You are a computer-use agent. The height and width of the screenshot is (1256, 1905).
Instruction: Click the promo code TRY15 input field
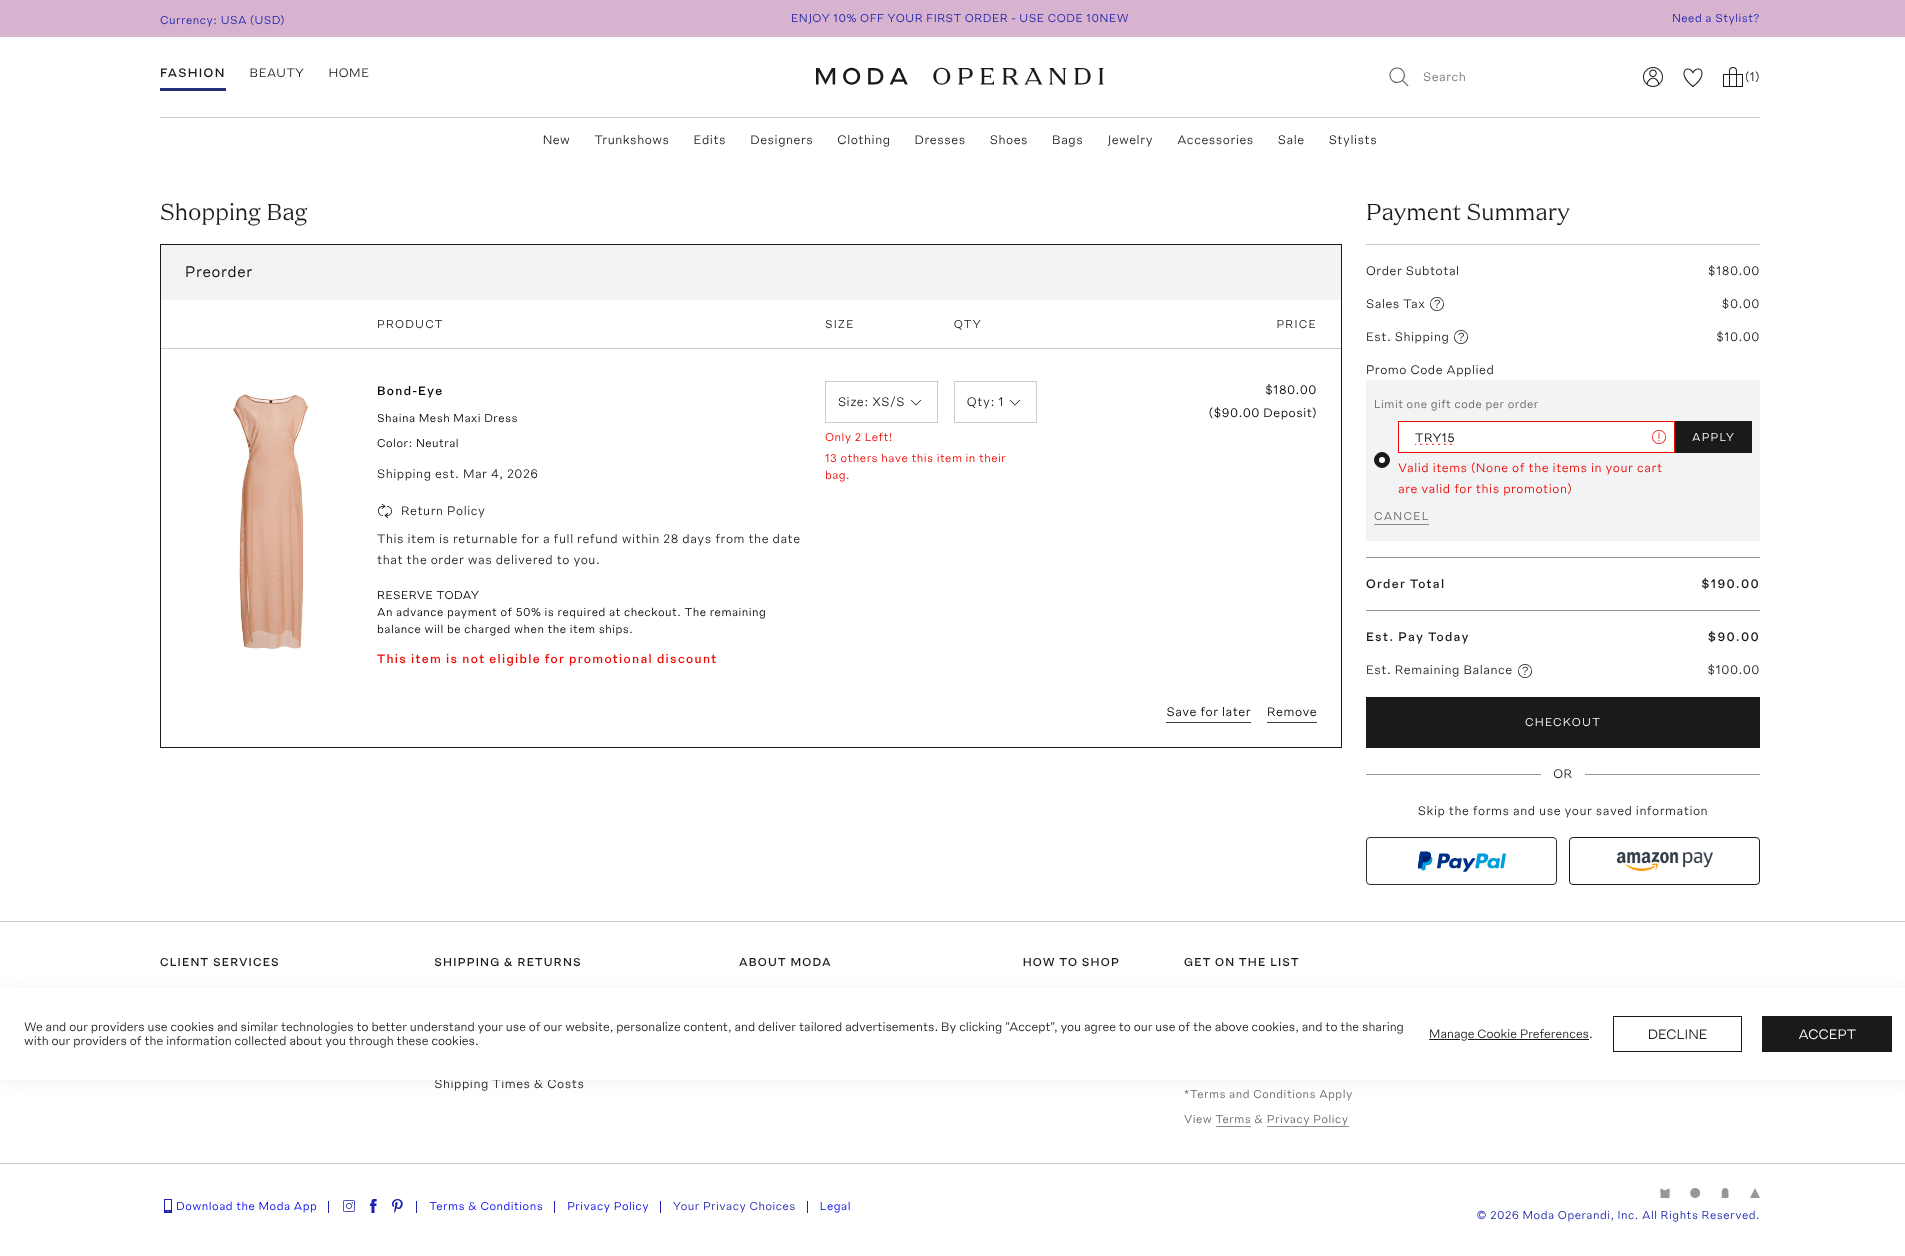tap(1525, 437)
